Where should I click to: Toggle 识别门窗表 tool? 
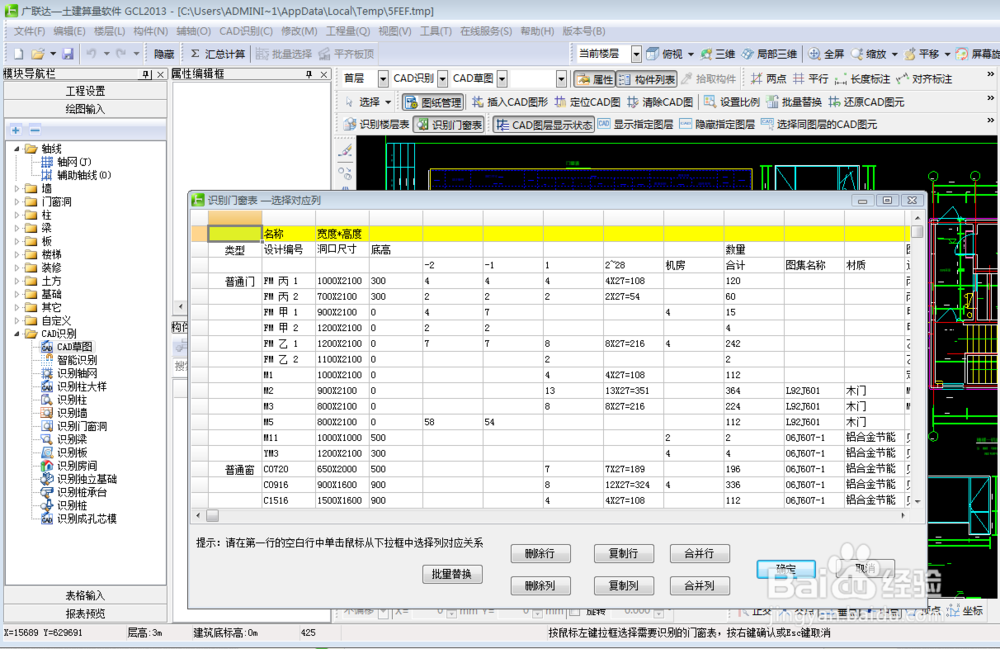449,124
